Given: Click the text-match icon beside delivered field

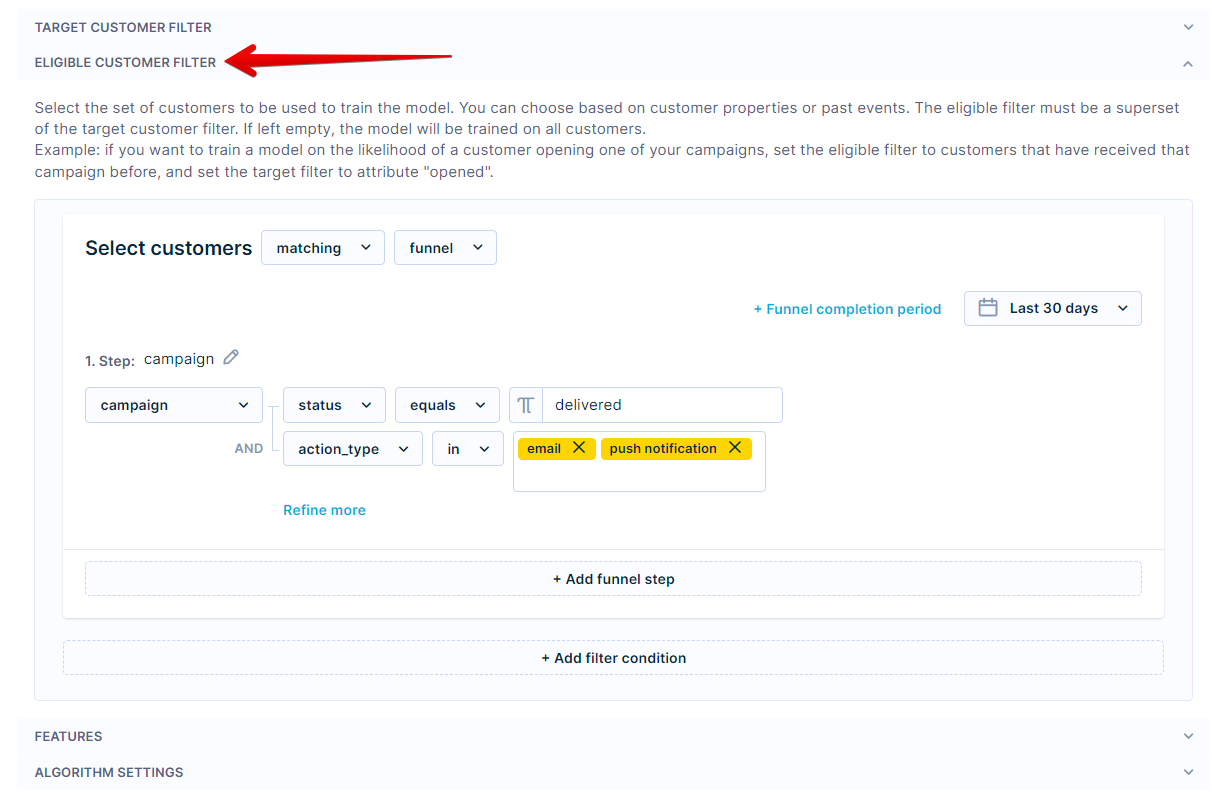Looking at the screenshot, I should (x=524, y=404).
